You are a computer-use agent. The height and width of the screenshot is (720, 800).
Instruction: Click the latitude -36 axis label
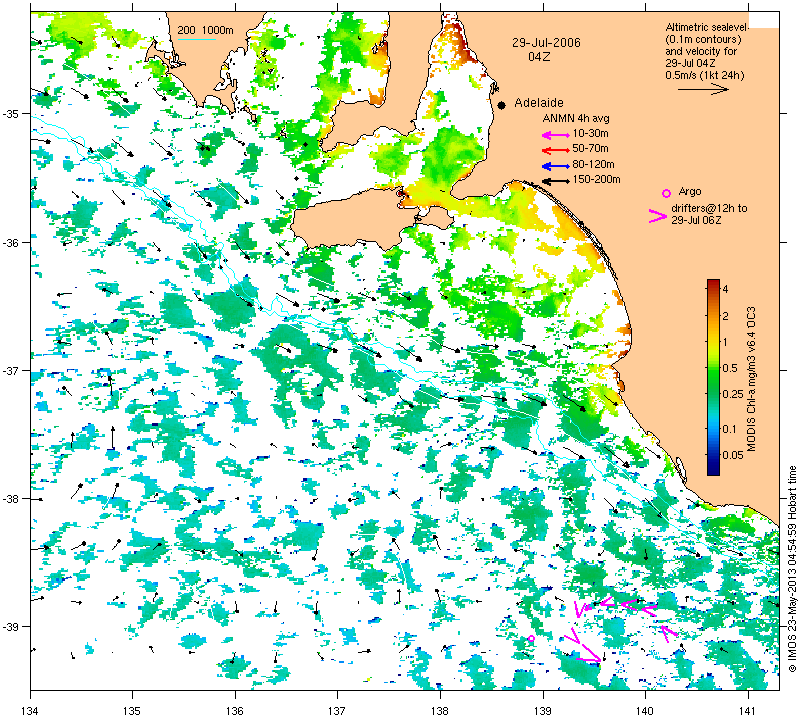[x=11, y=242]
